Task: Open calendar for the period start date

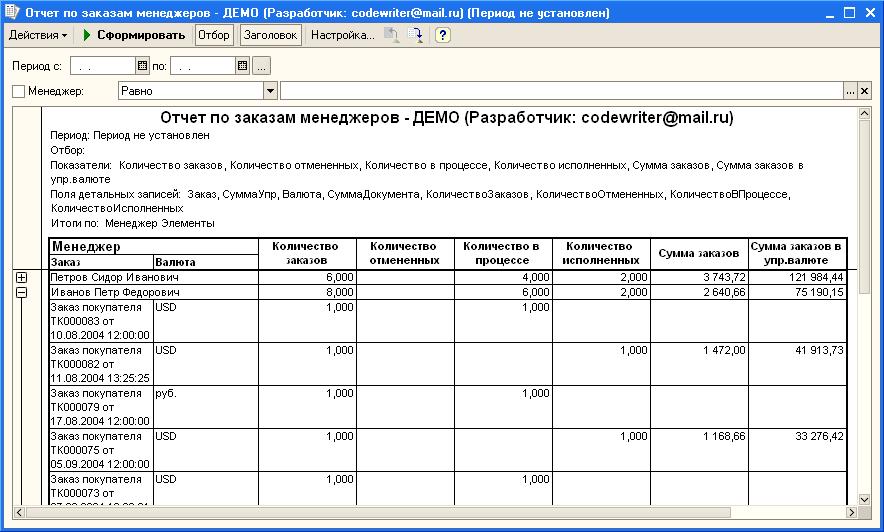Action: [142, 66]
